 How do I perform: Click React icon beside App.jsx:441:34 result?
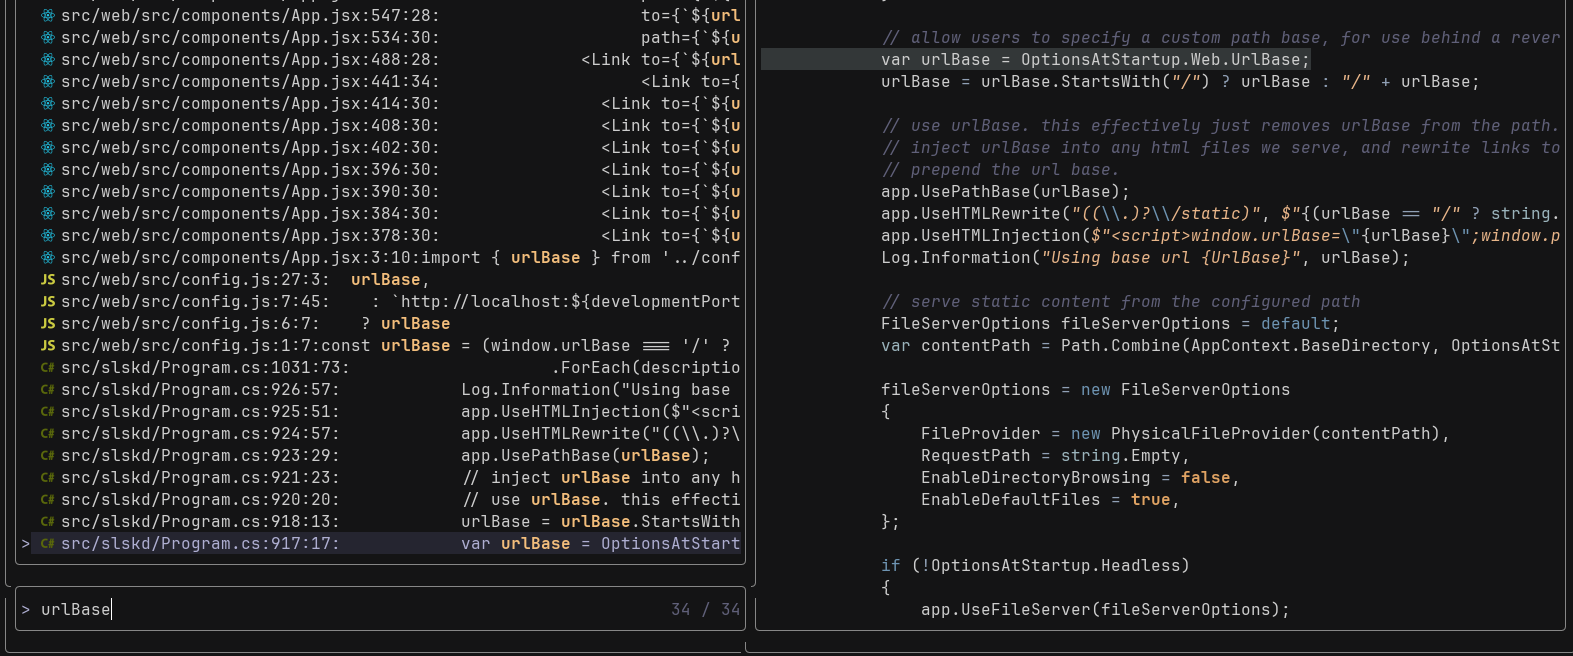click(x=48, y=82)
